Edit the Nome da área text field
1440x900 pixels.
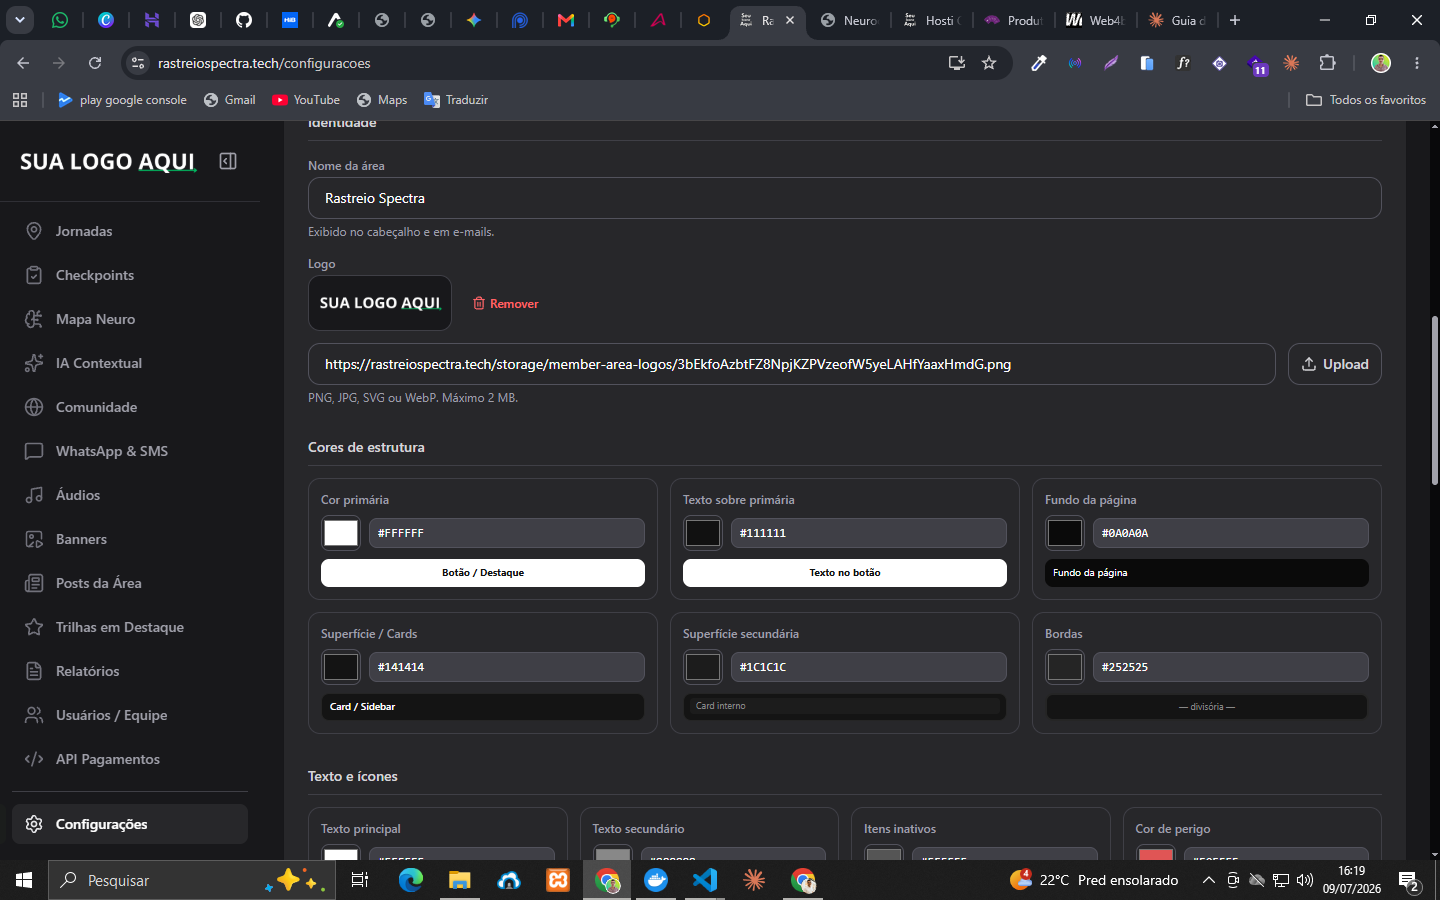tap(845, 198)
